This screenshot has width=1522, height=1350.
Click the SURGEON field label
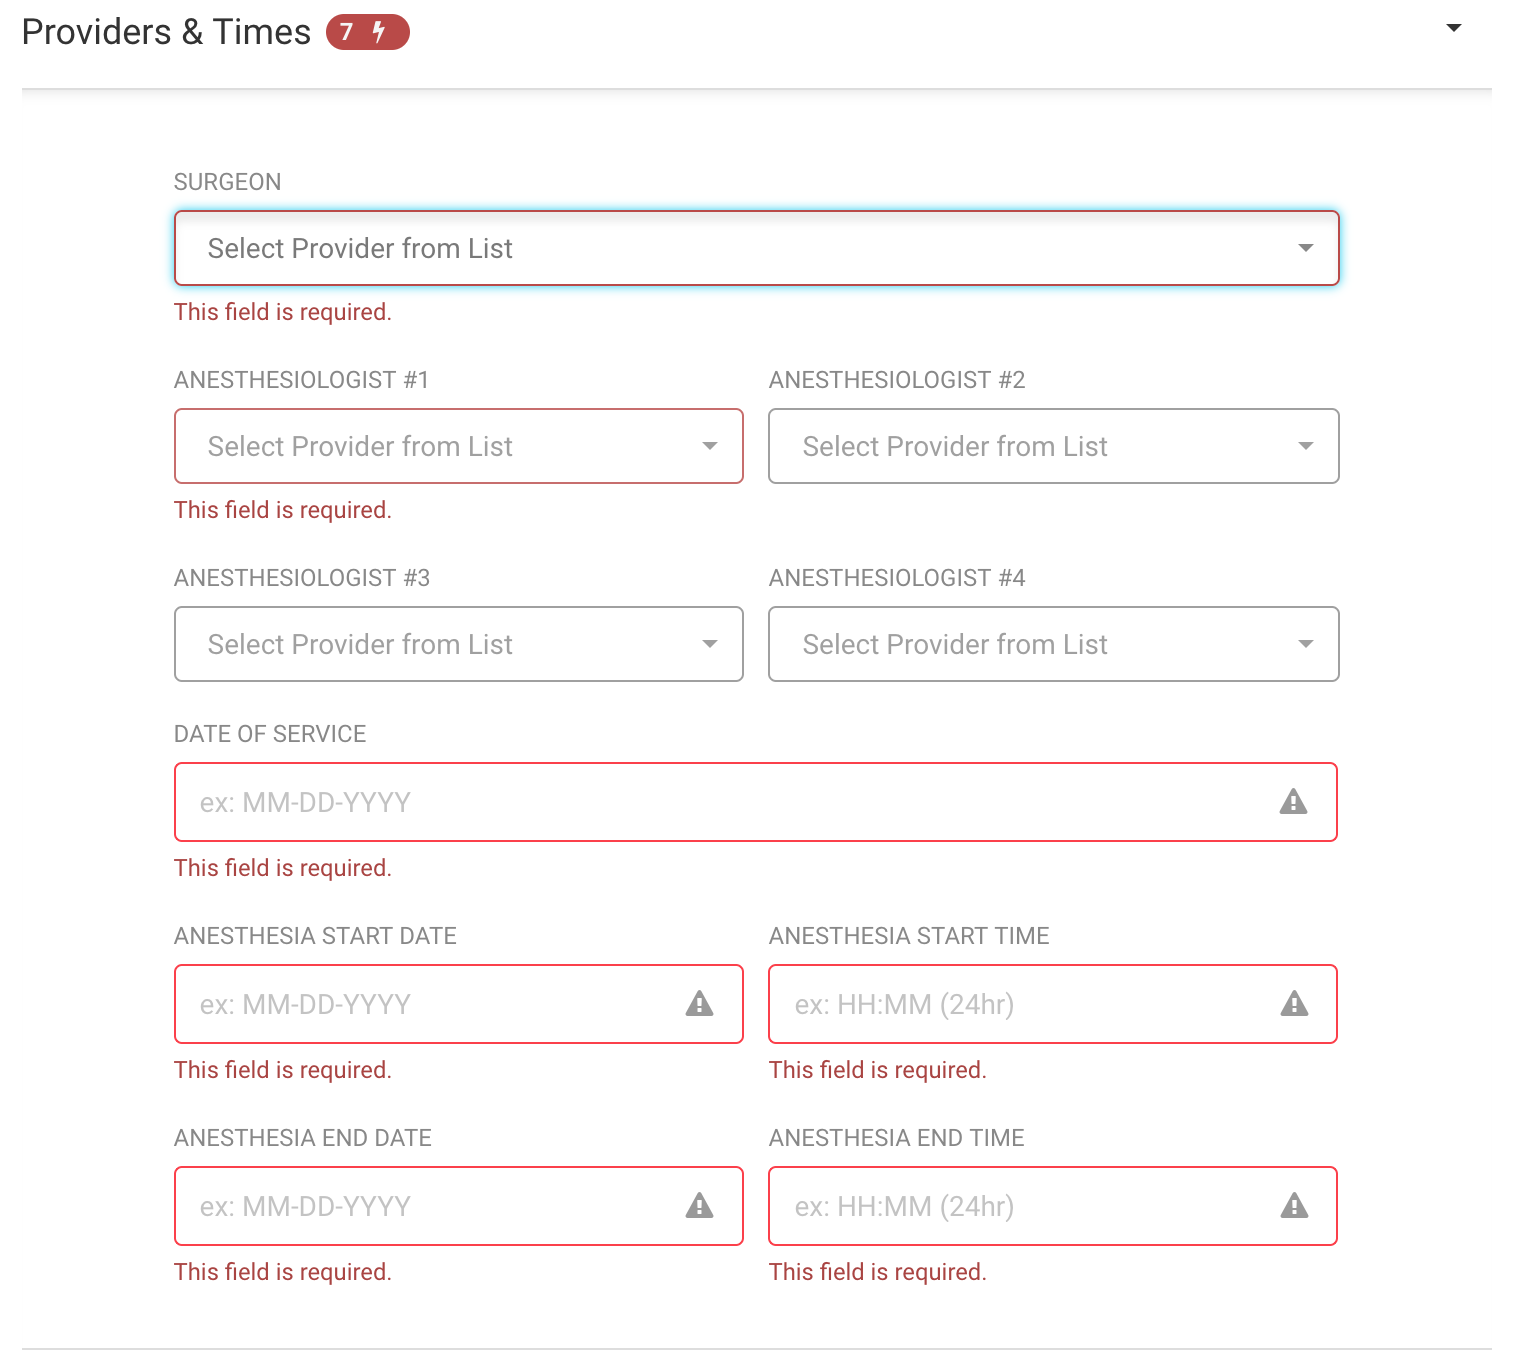pos(228,182)
